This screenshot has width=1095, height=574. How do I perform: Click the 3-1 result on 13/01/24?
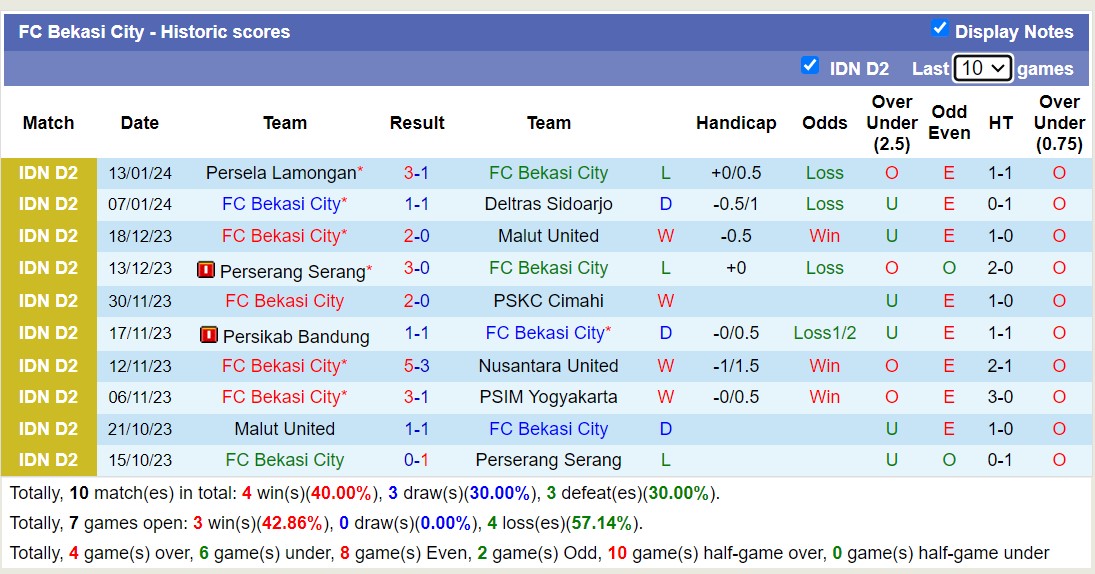click(416, 173)
